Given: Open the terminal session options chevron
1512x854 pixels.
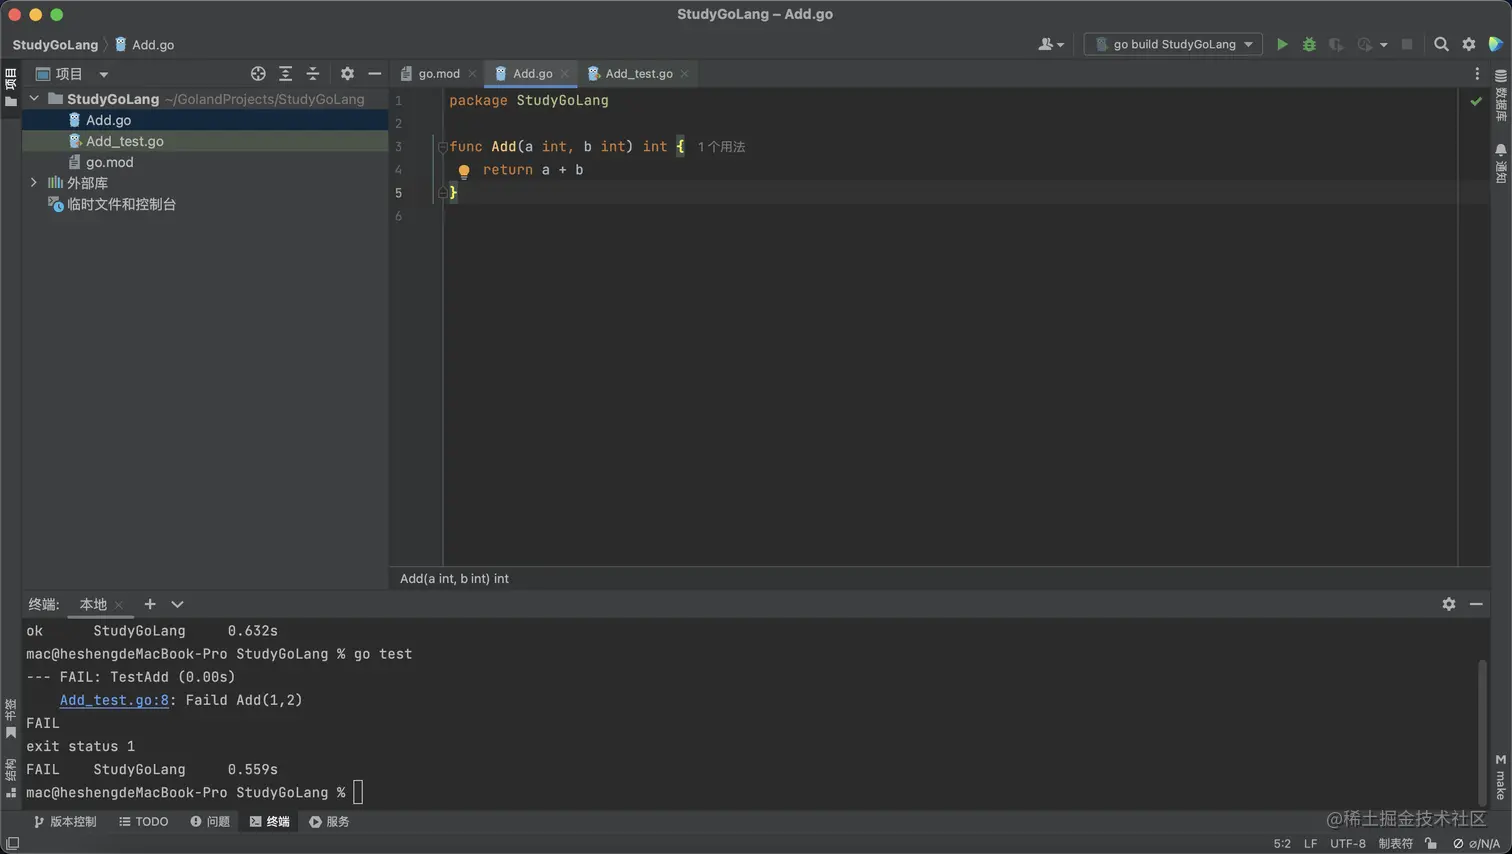Looking at the screenshot, I should click(177, 604).
